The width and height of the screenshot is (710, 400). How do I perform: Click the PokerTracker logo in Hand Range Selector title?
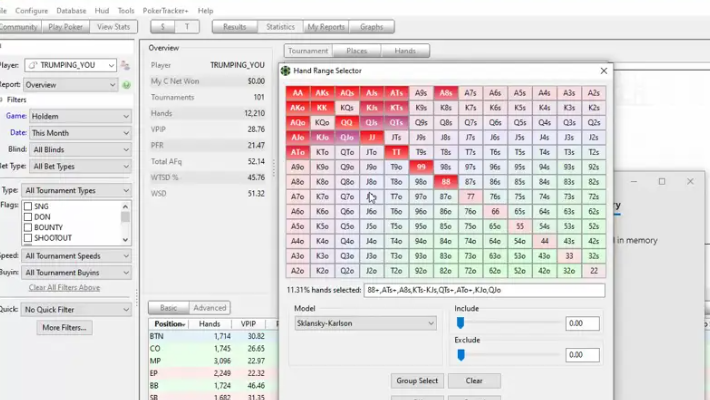285,71
